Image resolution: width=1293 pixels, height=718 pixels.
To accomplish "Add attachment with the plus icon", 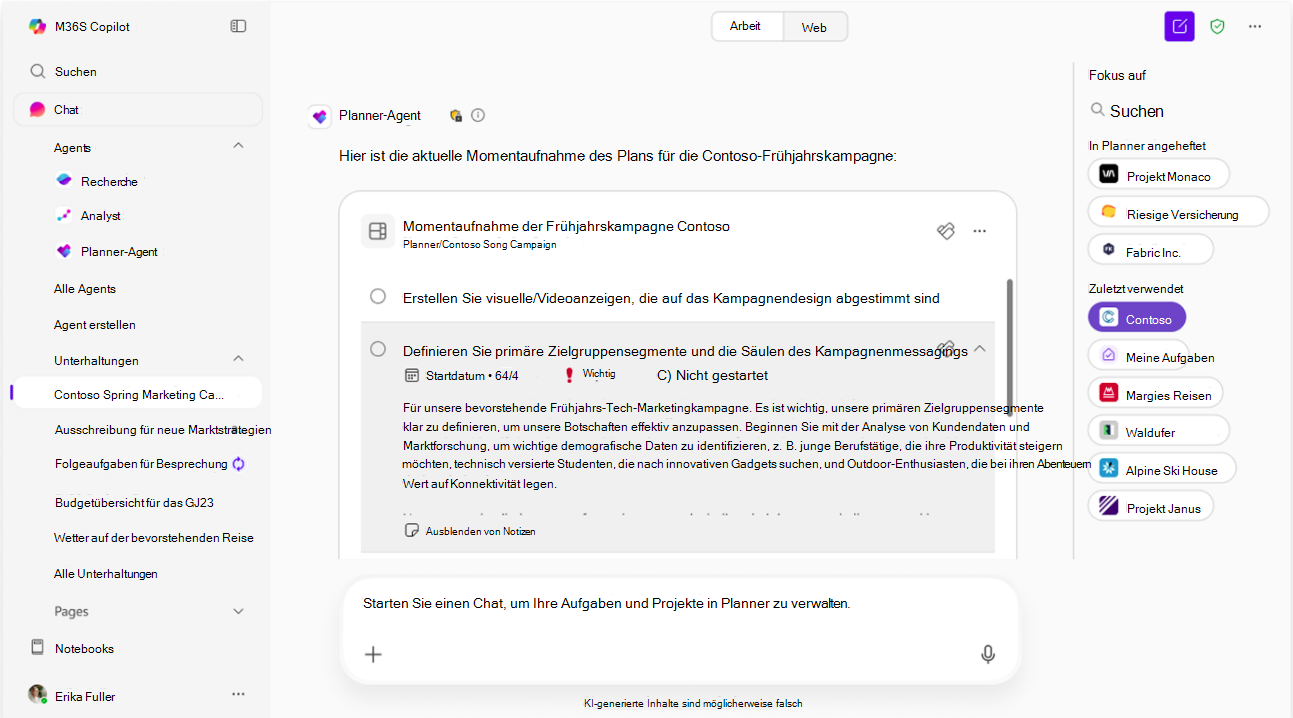I will (373, 654).
